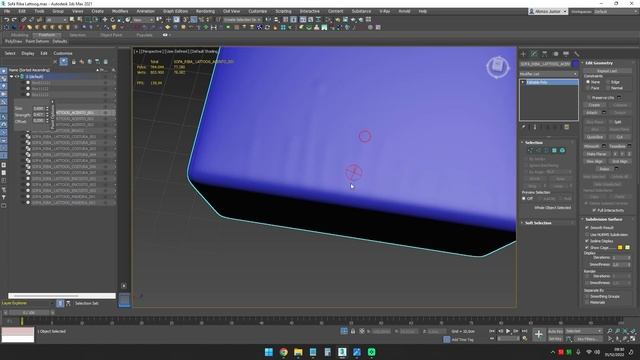Click the Time Configuration icon

(x=525, y=338)
